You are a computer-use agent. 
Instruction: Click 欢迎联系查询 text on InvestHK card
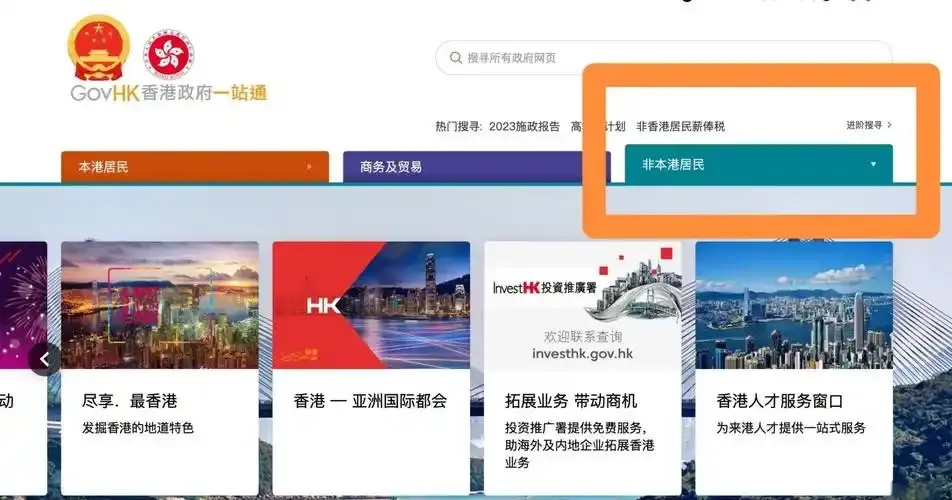pyautogui.click(x=583, y=337)
